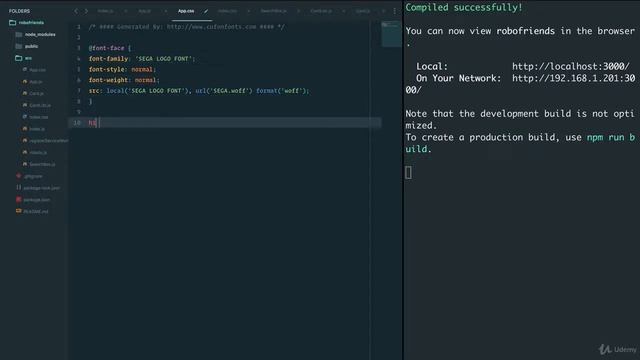
Task: Switch to the index.css tab
Action: (x=227, y=11)
